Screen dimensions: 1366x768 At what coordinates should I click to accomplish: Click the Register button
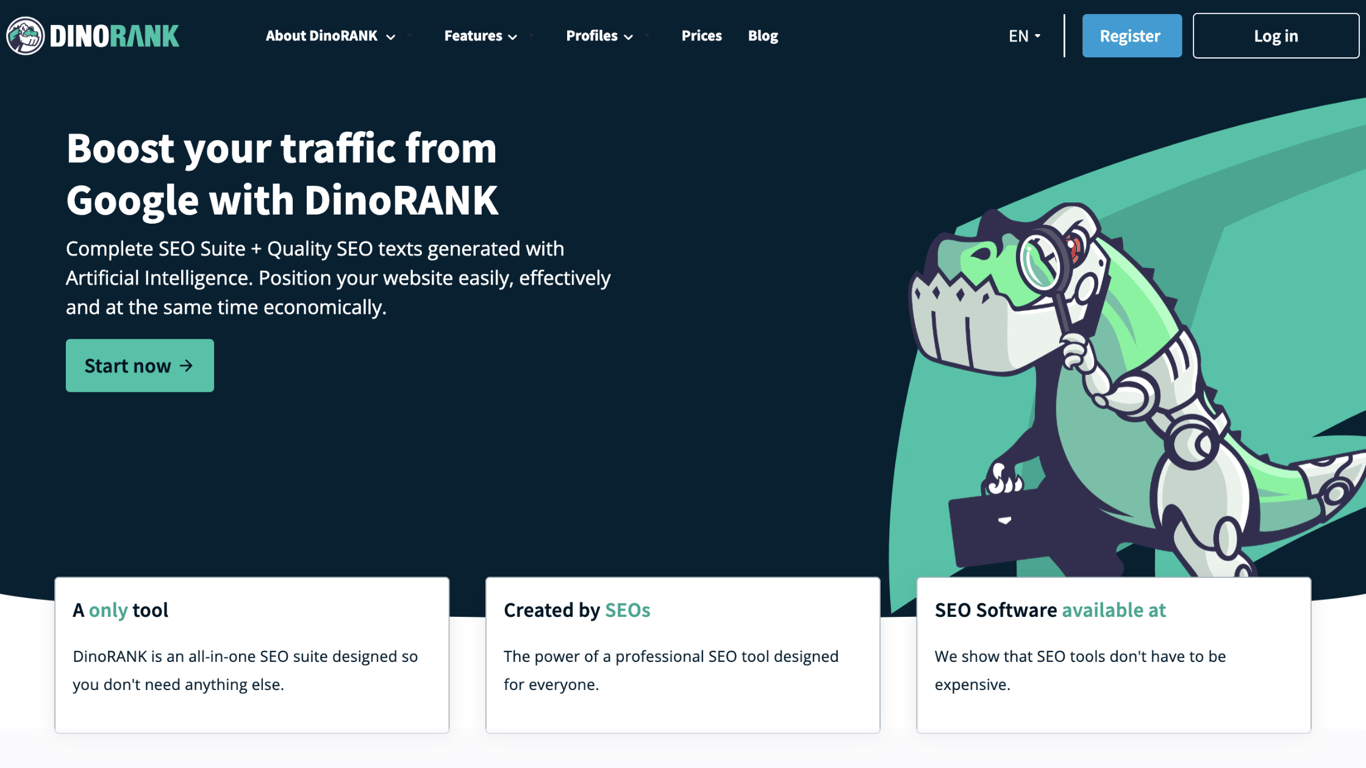click(1132, 36)
